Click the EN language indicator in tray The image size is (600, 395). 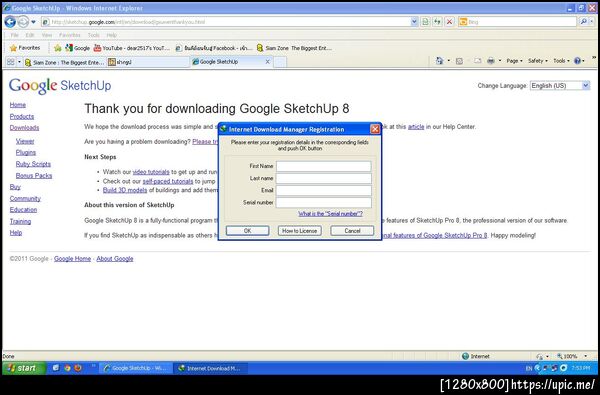[529, 368]
